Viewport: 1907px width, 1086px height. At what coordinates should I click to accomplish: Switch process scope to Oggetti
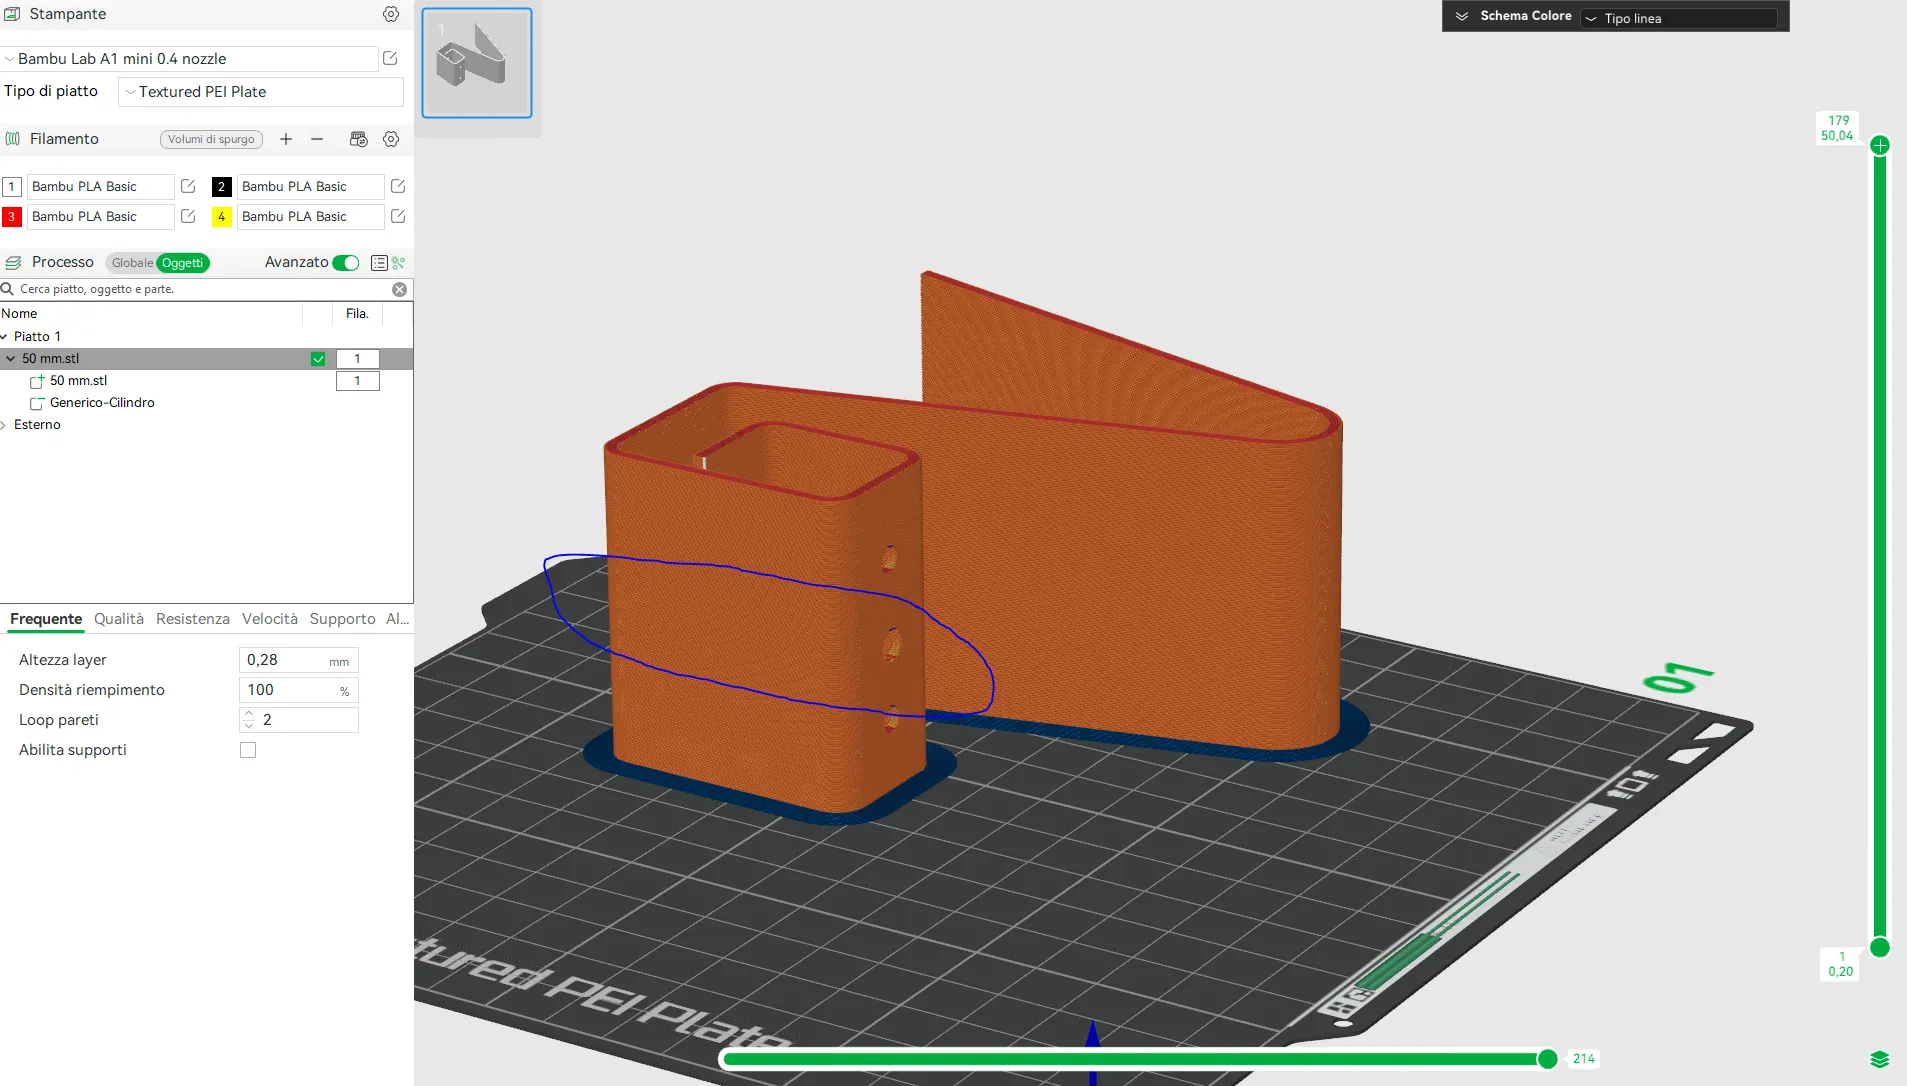point(183,263)
